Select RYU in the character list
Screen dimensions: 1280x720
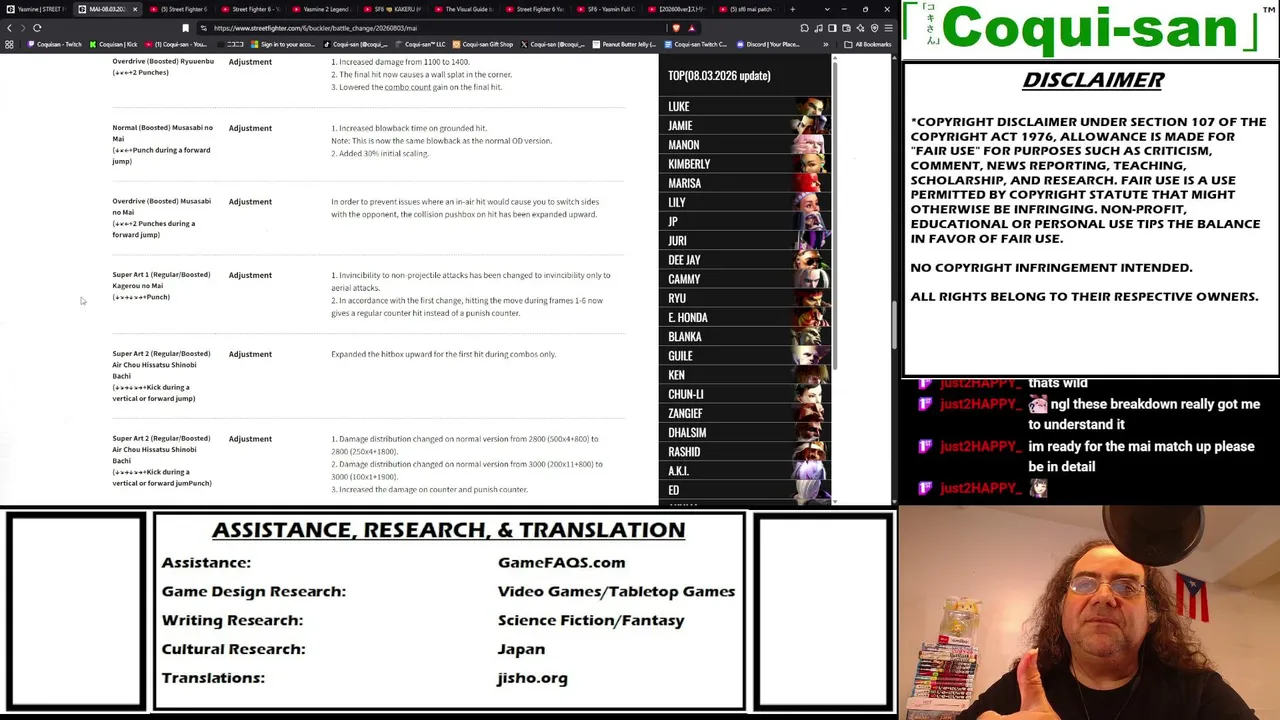(744, 298)
